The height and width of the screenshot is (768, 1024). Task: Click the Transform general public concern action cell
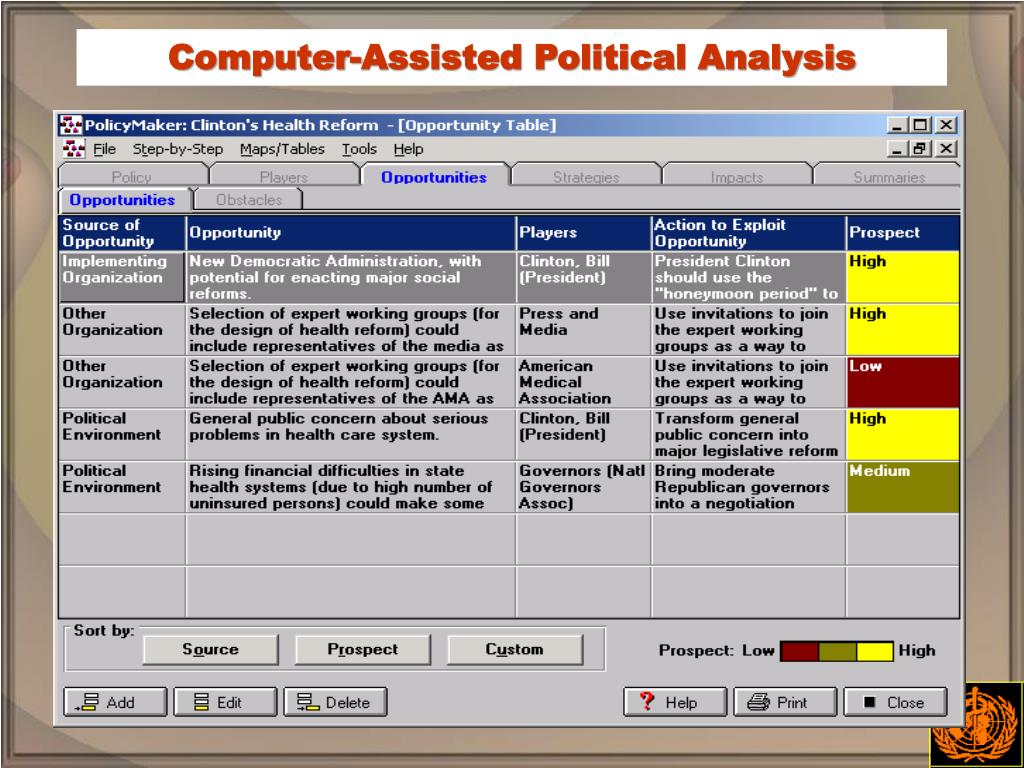pos(748,434)
